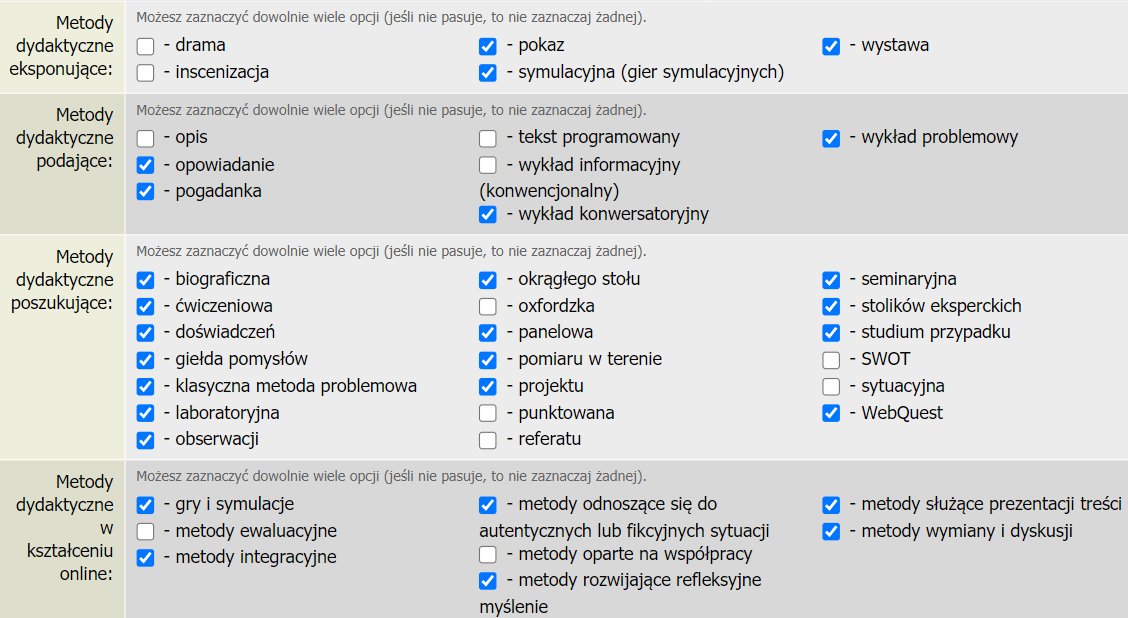Deselect the opowiadanie checkbox
The width and height of the screenshot is (1128, 618).
click(146, 165)
